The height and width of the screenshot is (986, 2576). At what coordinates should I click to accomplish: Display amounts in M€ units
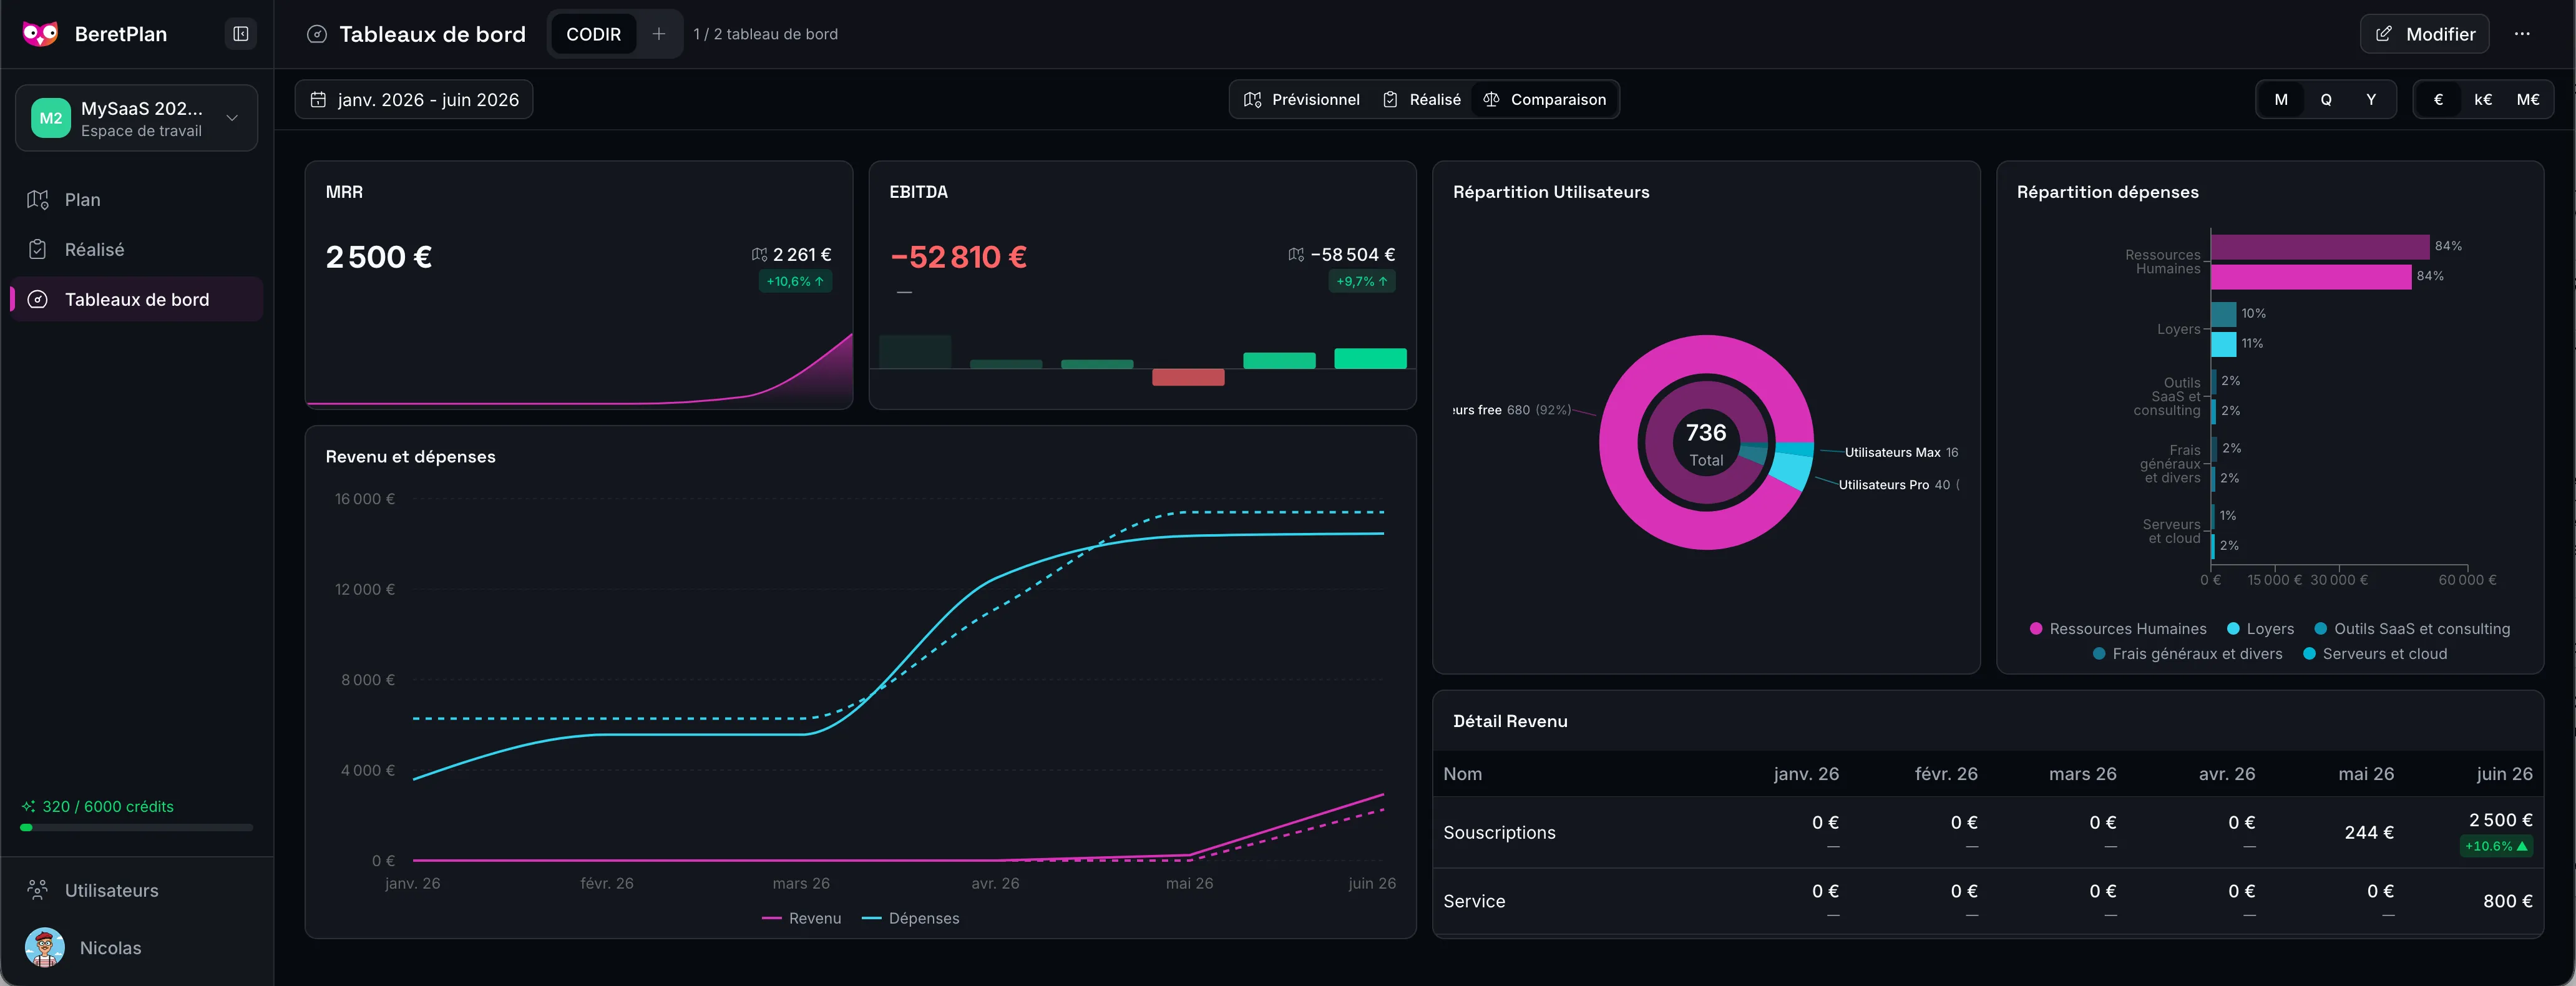click(x=2528, y=100)
